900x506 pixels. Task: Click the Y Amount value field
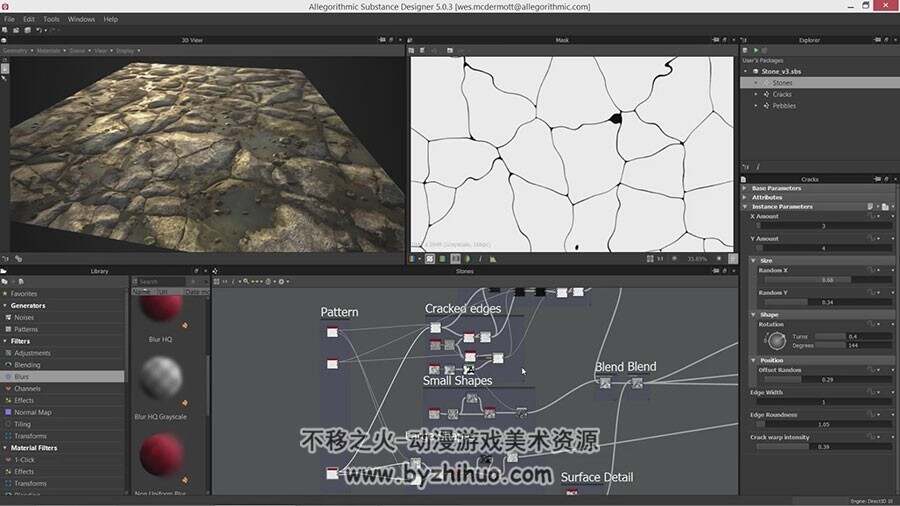823,248
